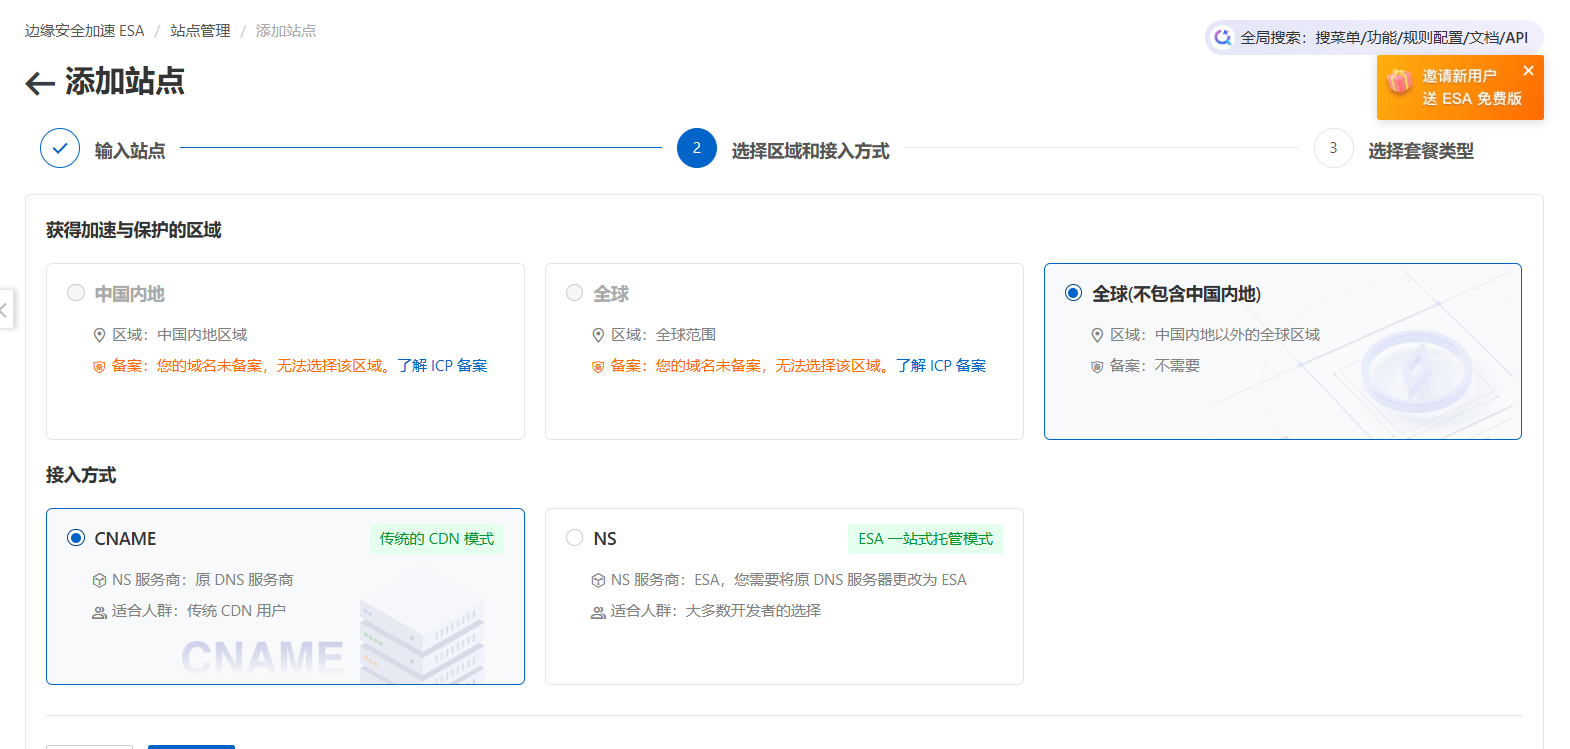The height and width of the screenshot is (749, 1570).
Task: Select the 中国内地 region radio button
Action: 76,293
